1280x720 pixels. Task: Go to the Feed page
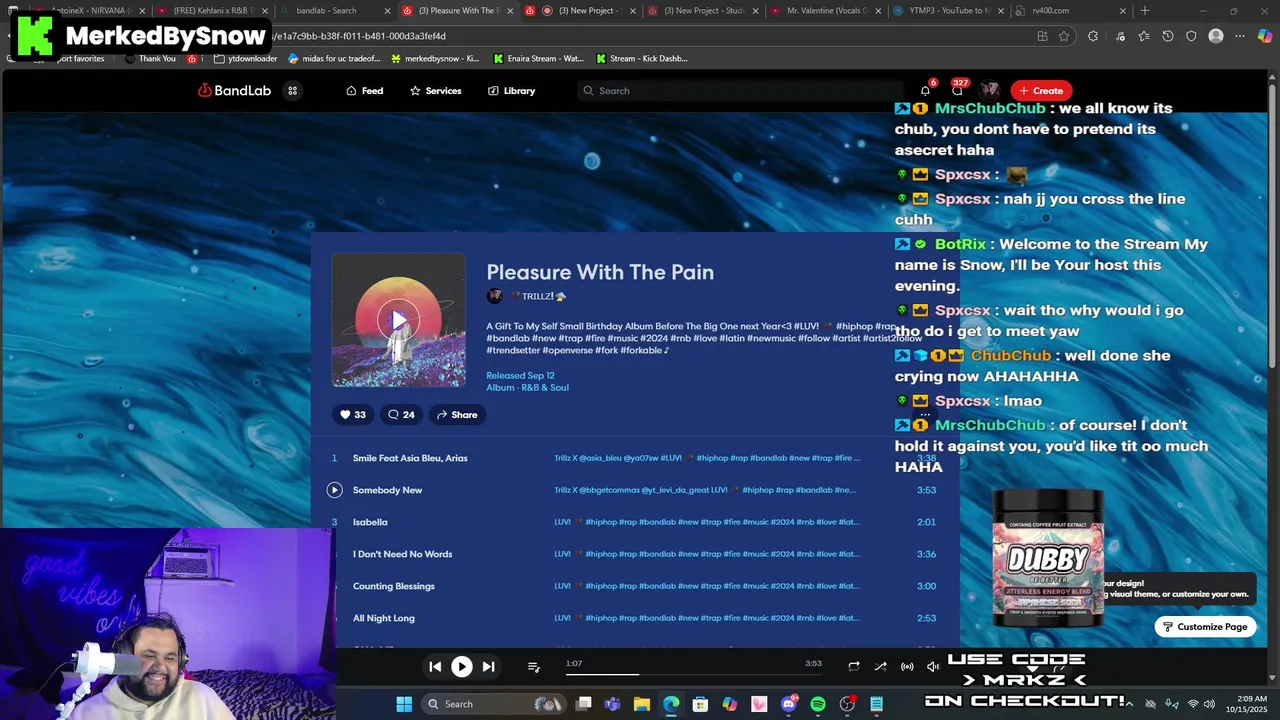364,90
